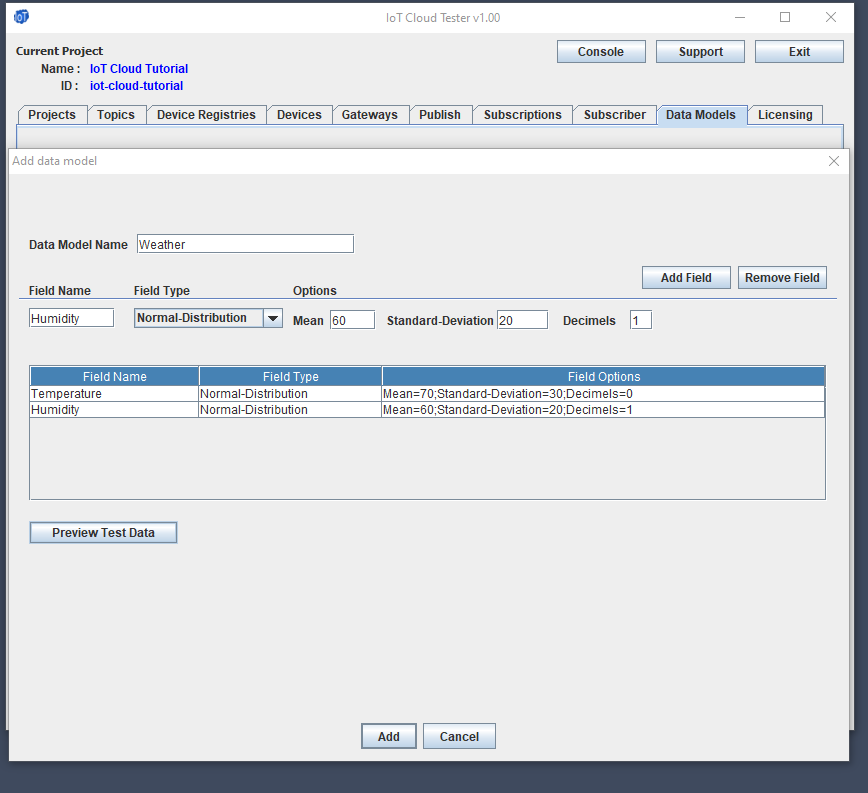The height and width of the screenshot is (793, 868).
Task: Click the Support button
Action: [x=700, y=51]
